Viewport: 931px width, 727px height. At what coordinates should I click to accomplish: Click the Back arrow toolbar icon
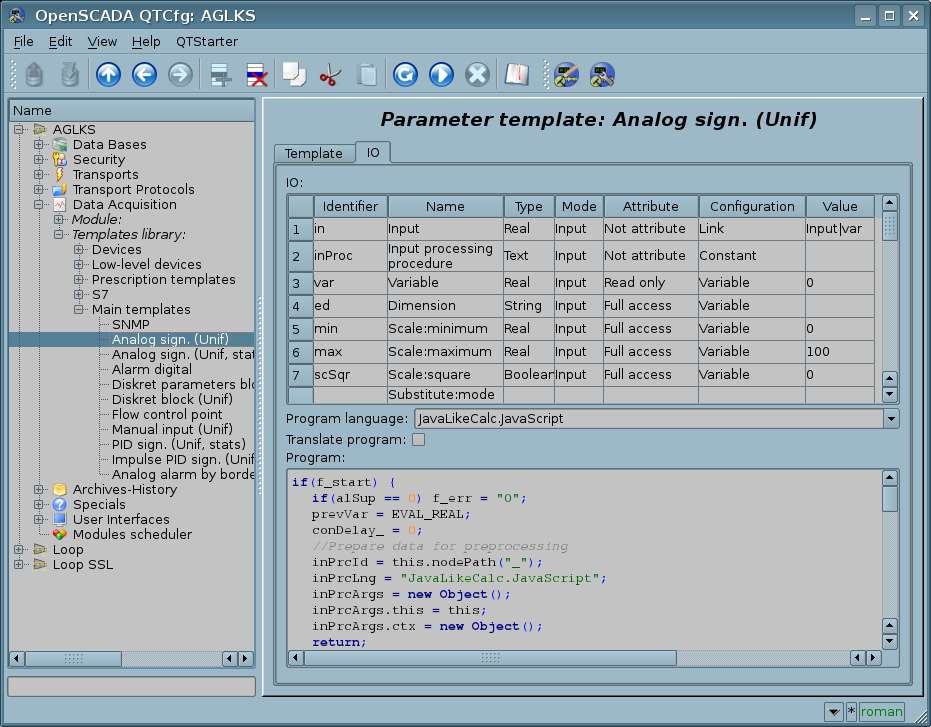pos(144,75)
